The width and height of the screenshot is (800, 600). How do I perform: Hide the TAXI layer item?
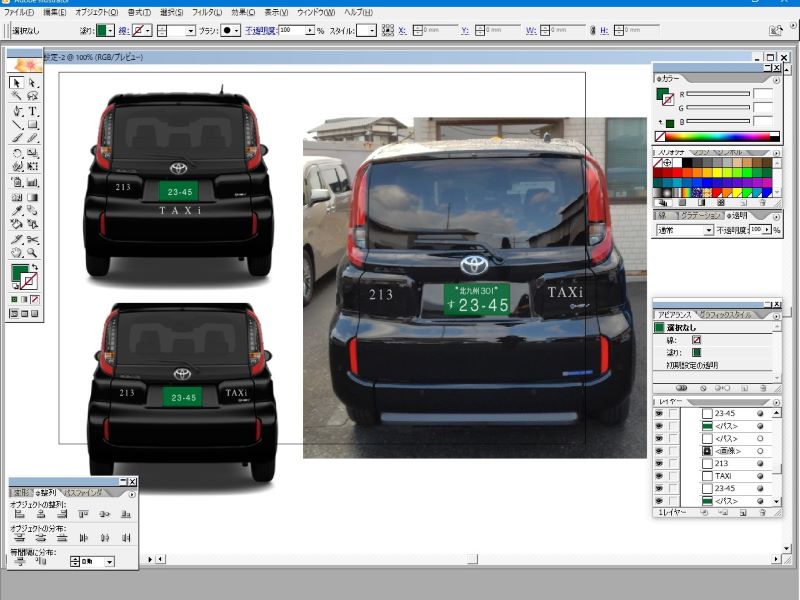pos(659,476)
